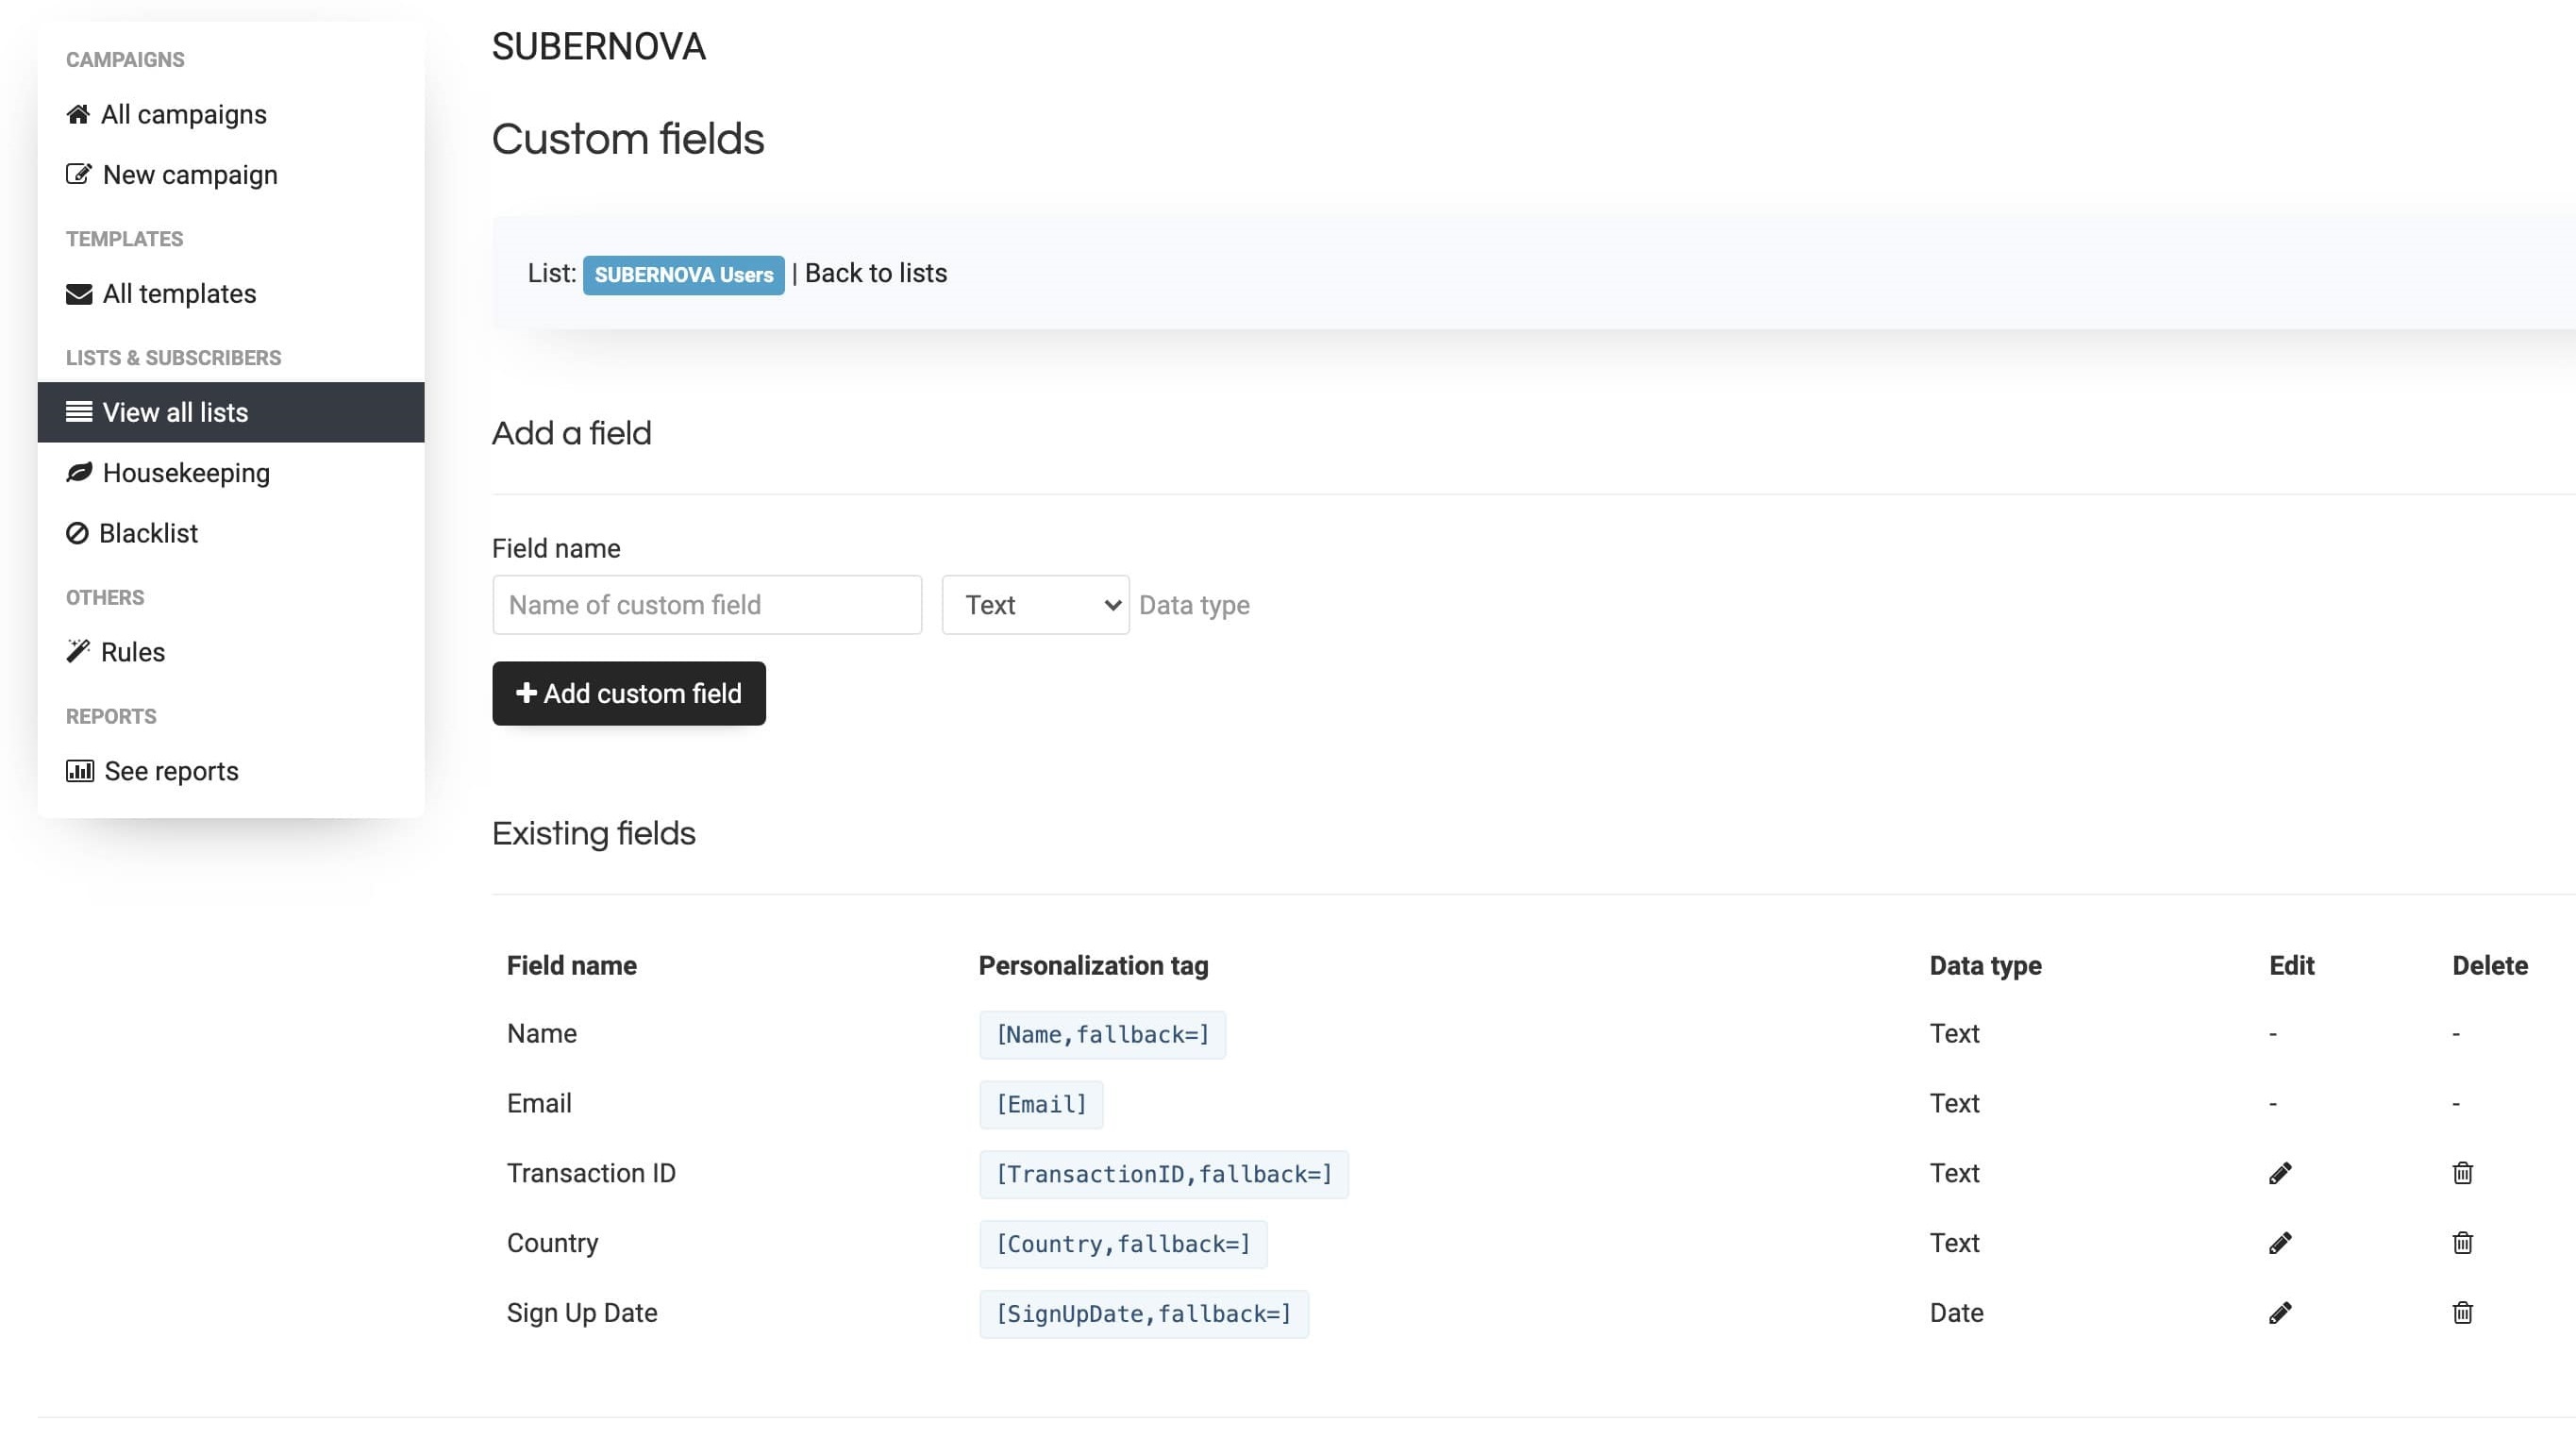Click the bar chart icon beside See reports
Viewport: 2576px width, 1455px height.
pos(80,771)
